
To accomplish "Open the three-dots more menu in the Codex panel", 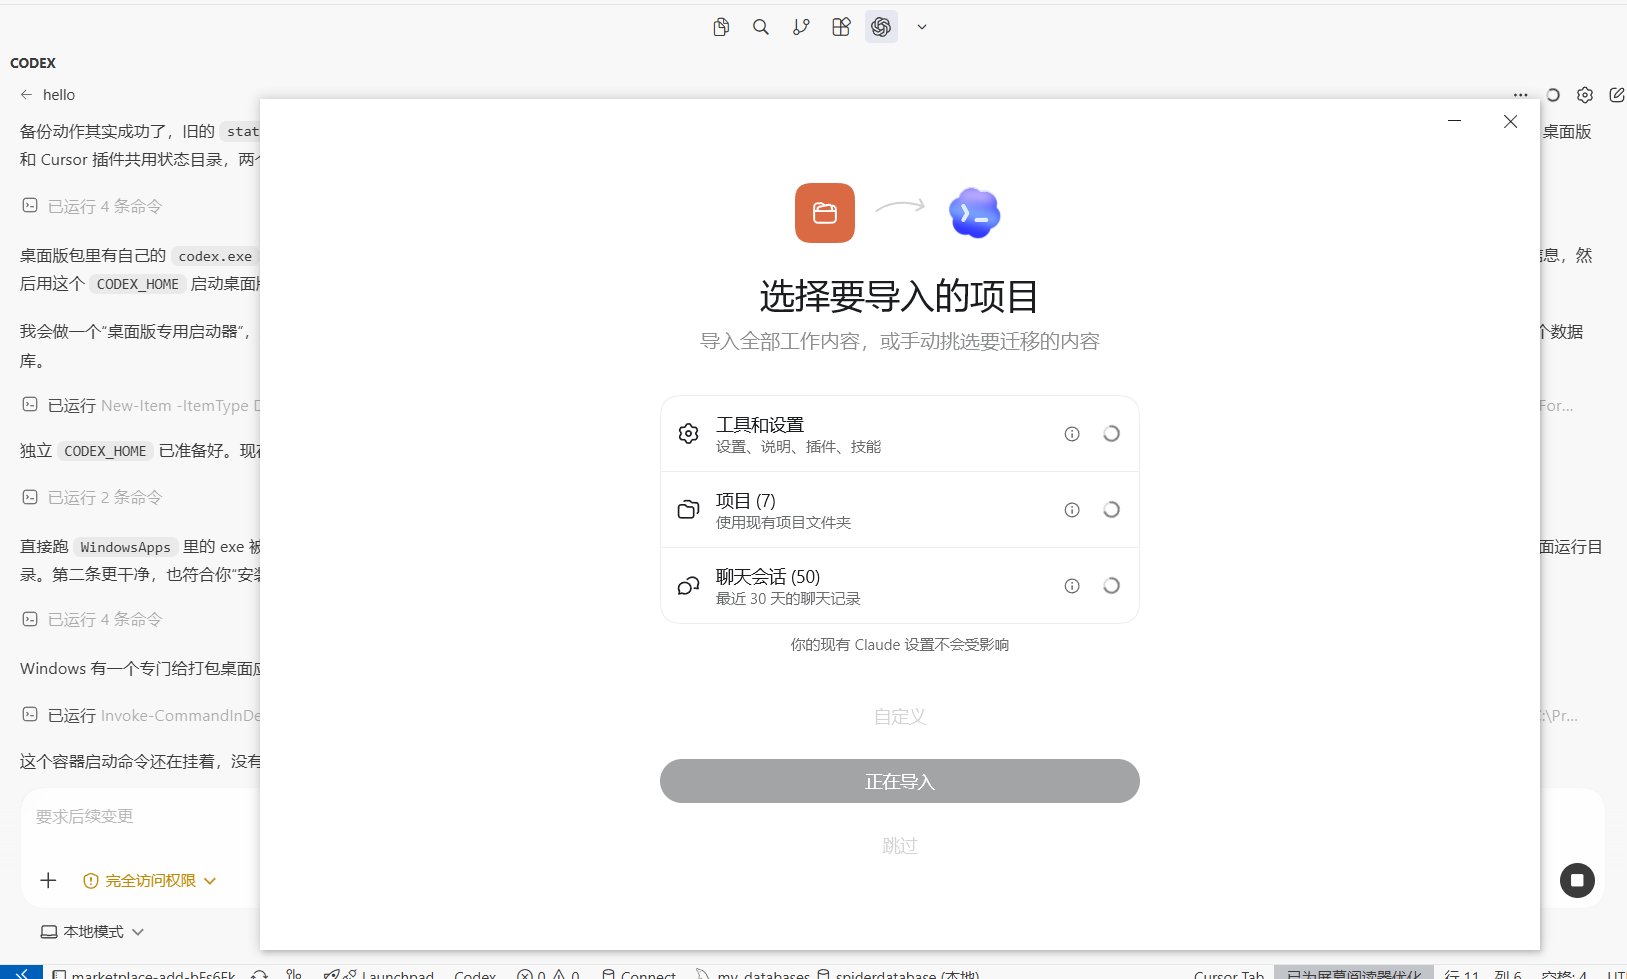I will tap(1520, 95).
